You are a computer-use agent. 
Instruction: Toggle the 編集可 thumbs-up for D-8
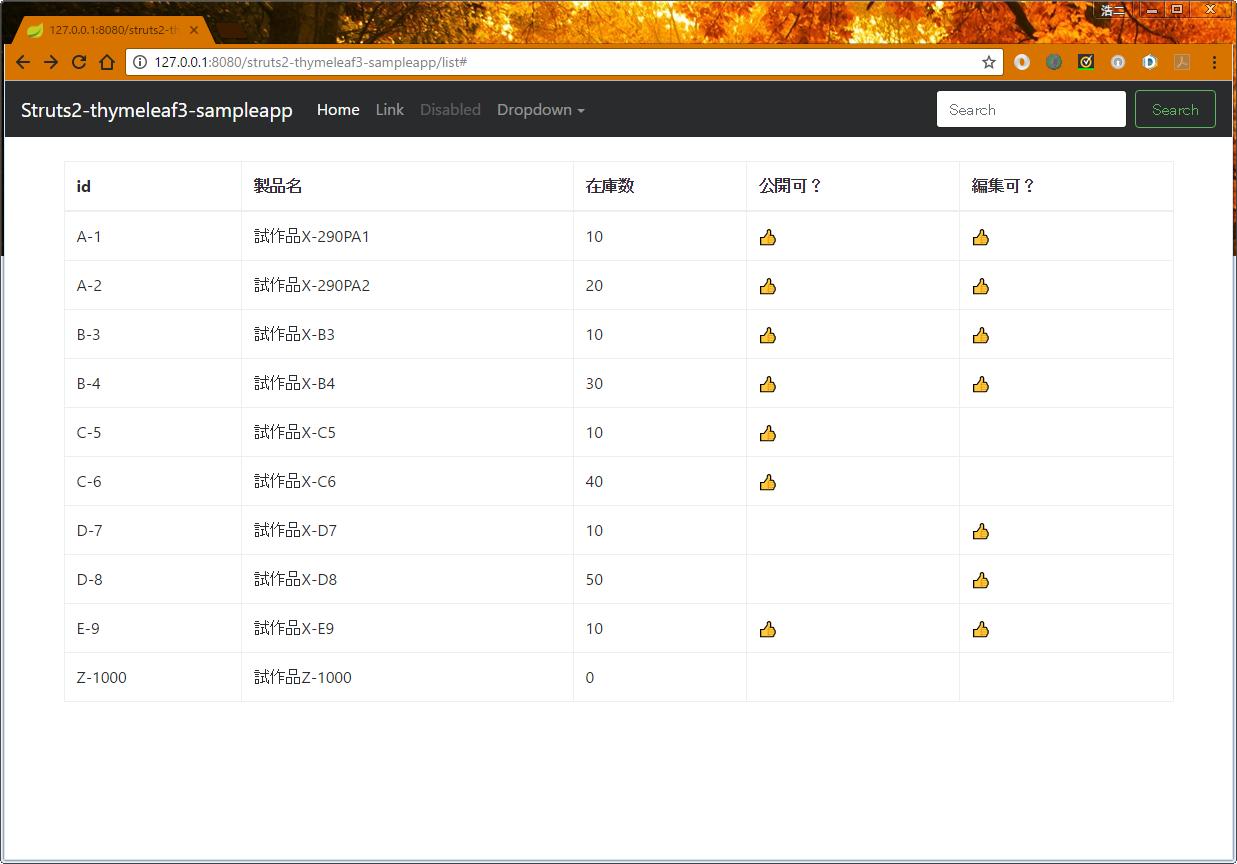pyautogui.click(x=981, y=580)
